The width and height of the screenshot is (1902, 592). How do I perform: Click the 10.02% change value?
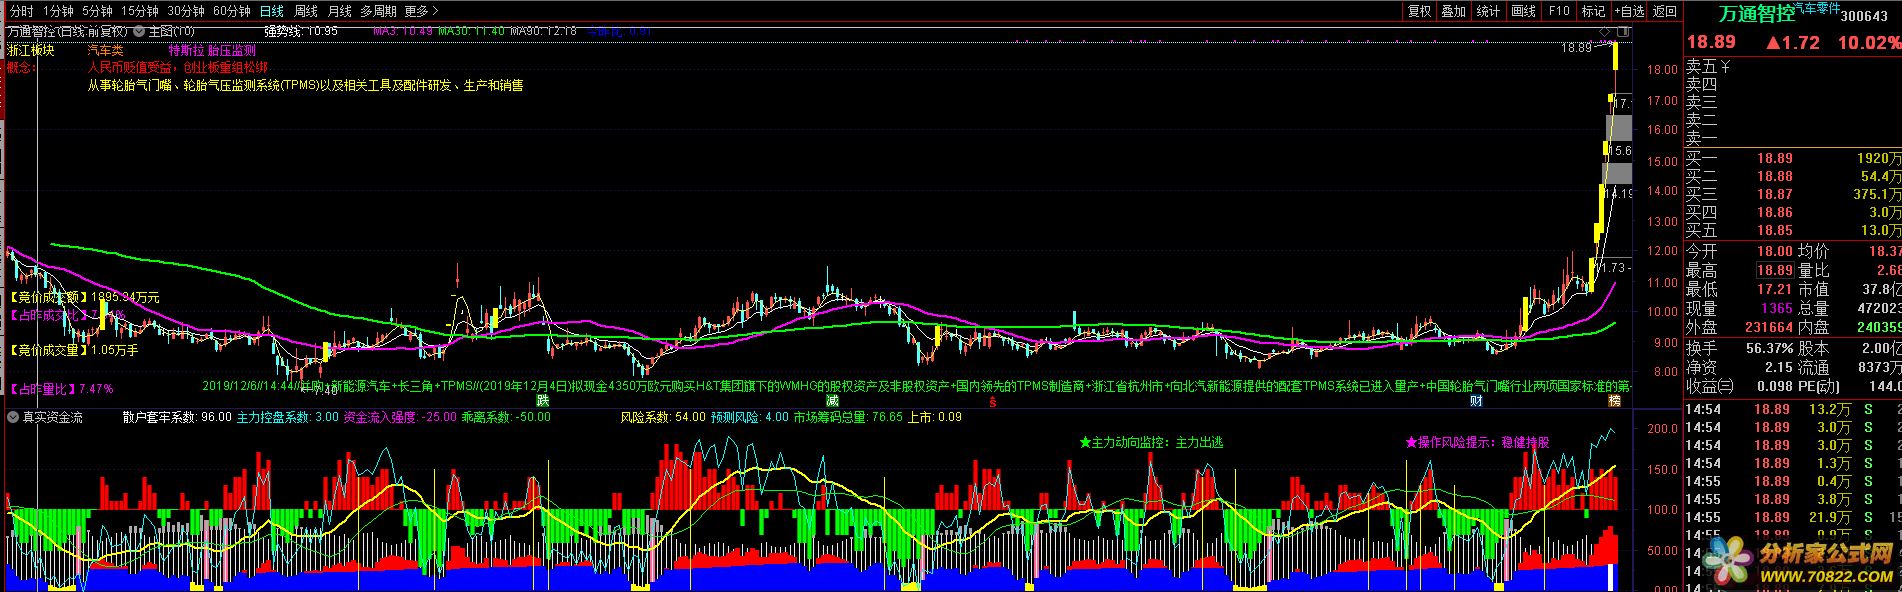pos(1869,43)
